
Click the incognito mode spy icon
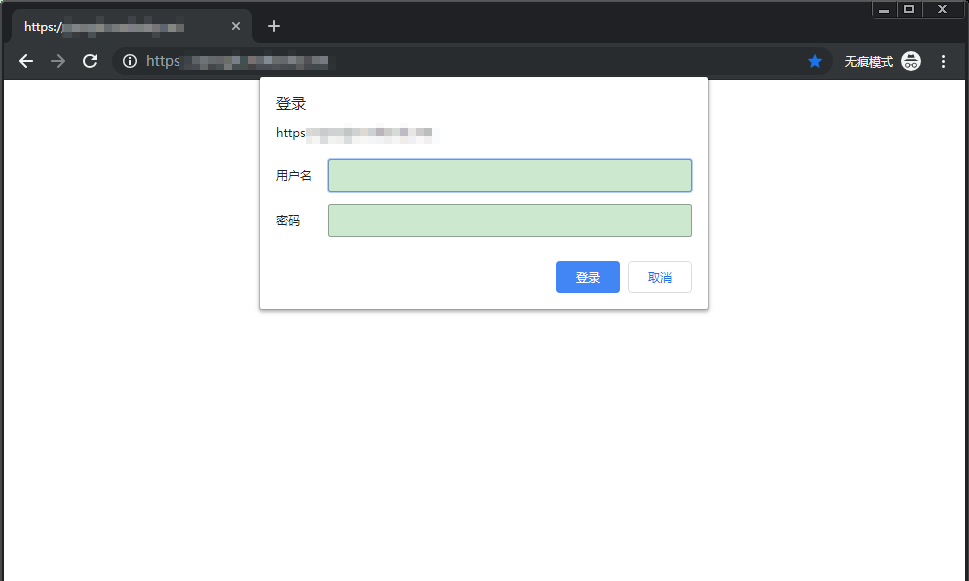[911, 62]
